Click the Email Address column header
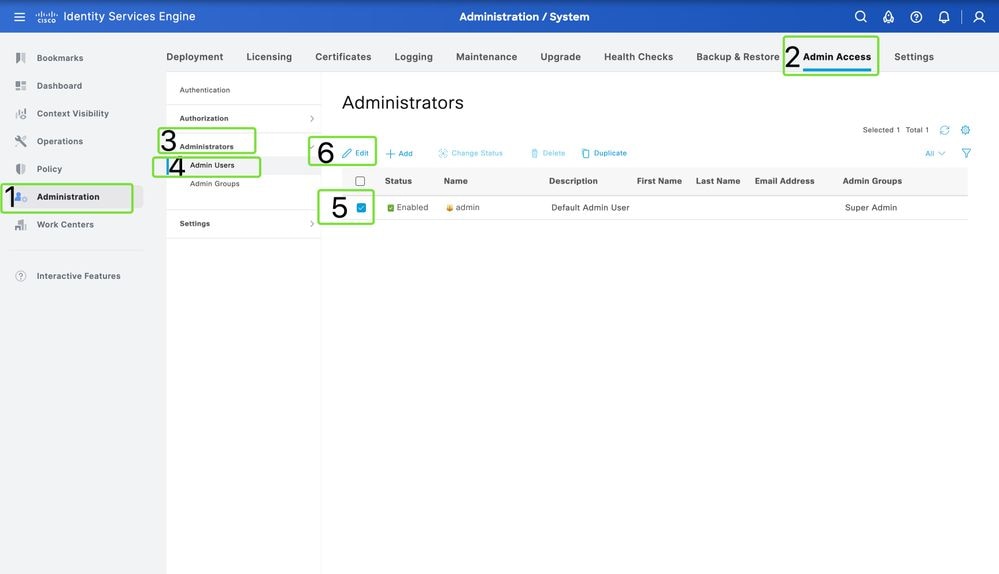Viewport: 999px width, 574px height. (x=784, y=181)
